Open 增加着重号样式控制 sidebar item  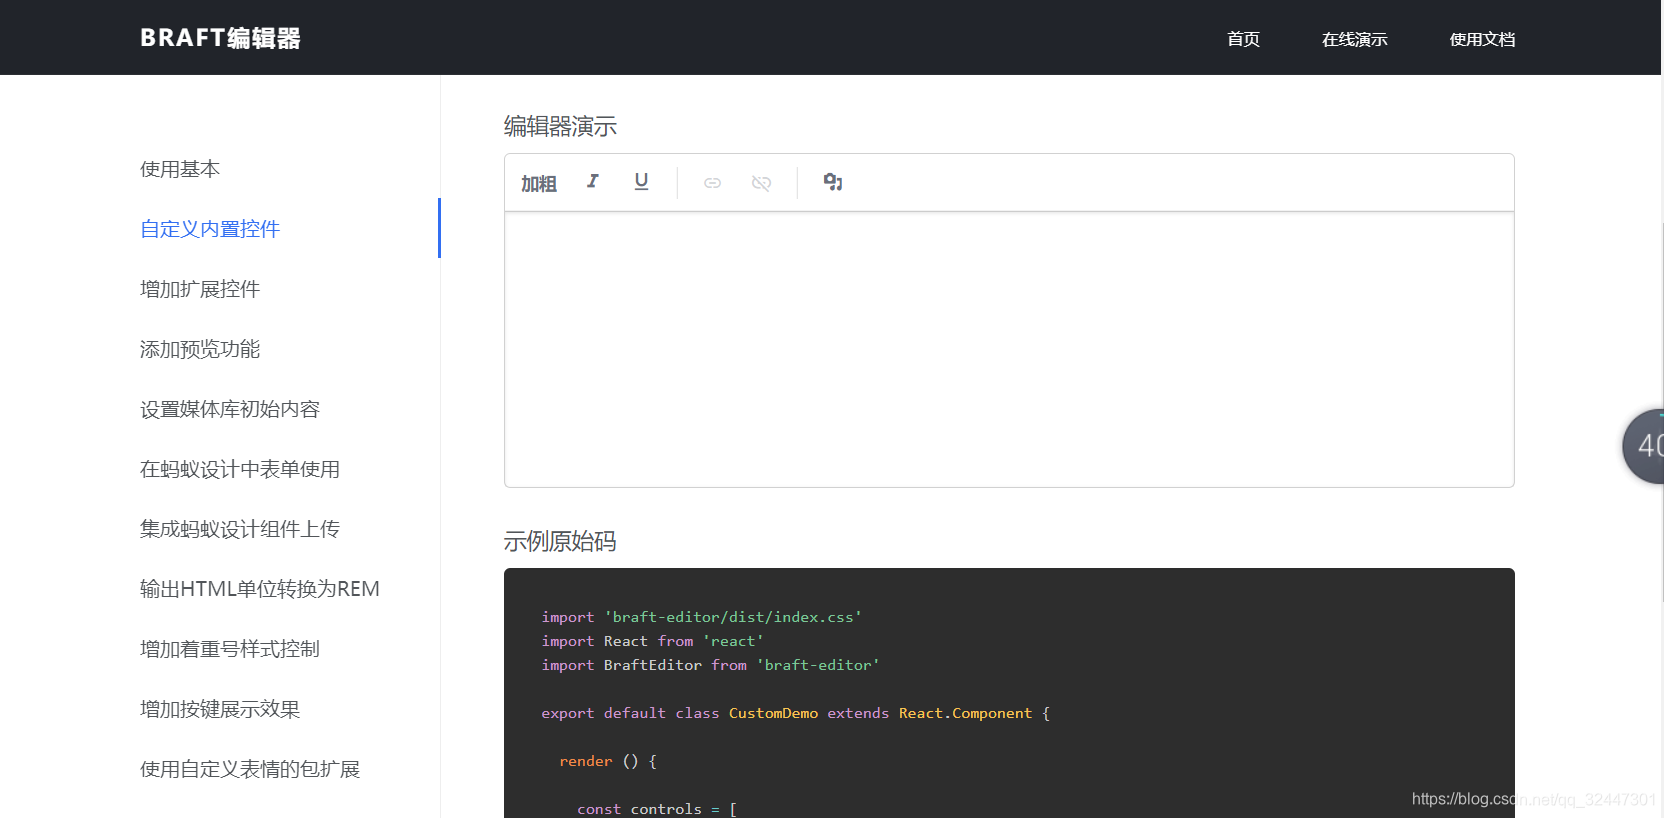tap(230, 649)
